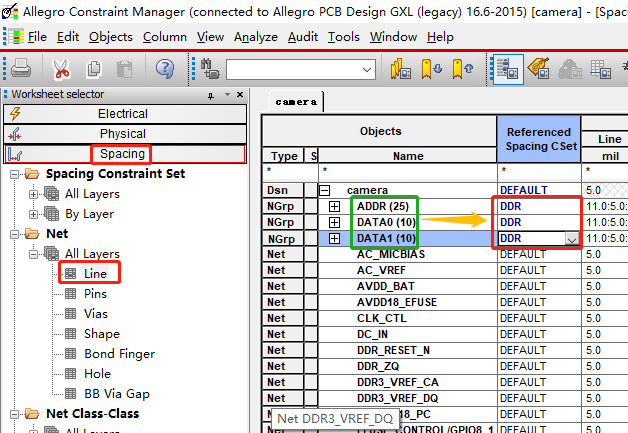Click the By Layer worksheet icon
The width and height of the screenshot is (628, 433).
52,214
